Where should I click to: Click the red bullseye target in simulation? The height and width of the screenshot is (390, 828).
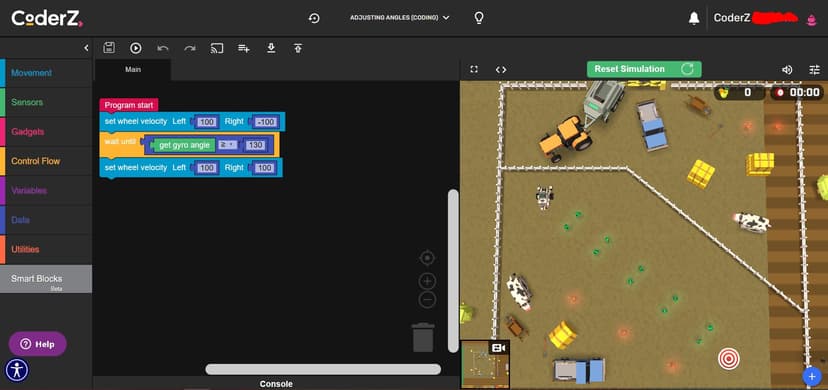tap(729, 359)
